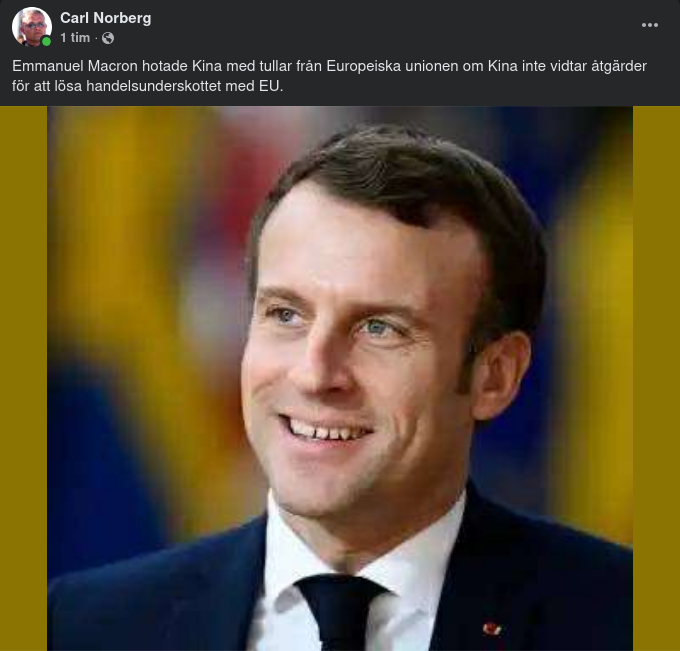Click the '1 tim' post timestamp
Image resolution: width=680 pixels, height=651 pixels.
[75, 38]
